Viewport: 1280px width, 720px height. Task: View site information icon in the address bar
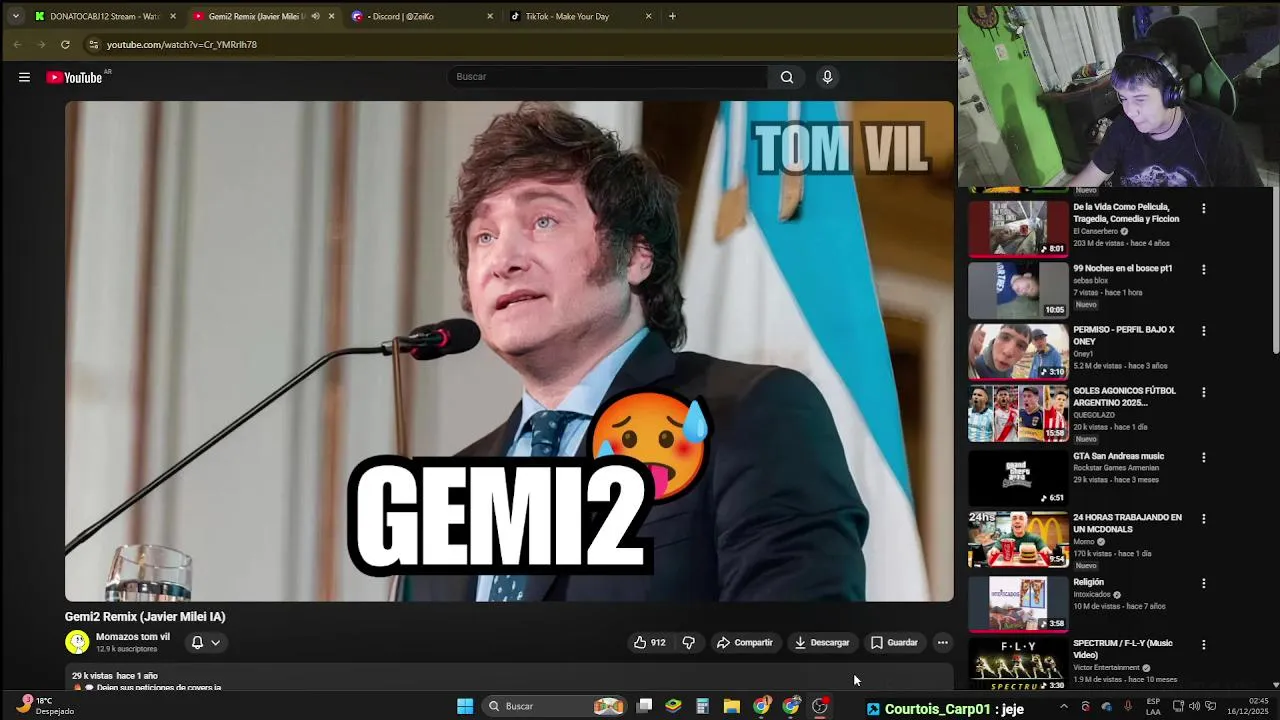coord(93,44)
